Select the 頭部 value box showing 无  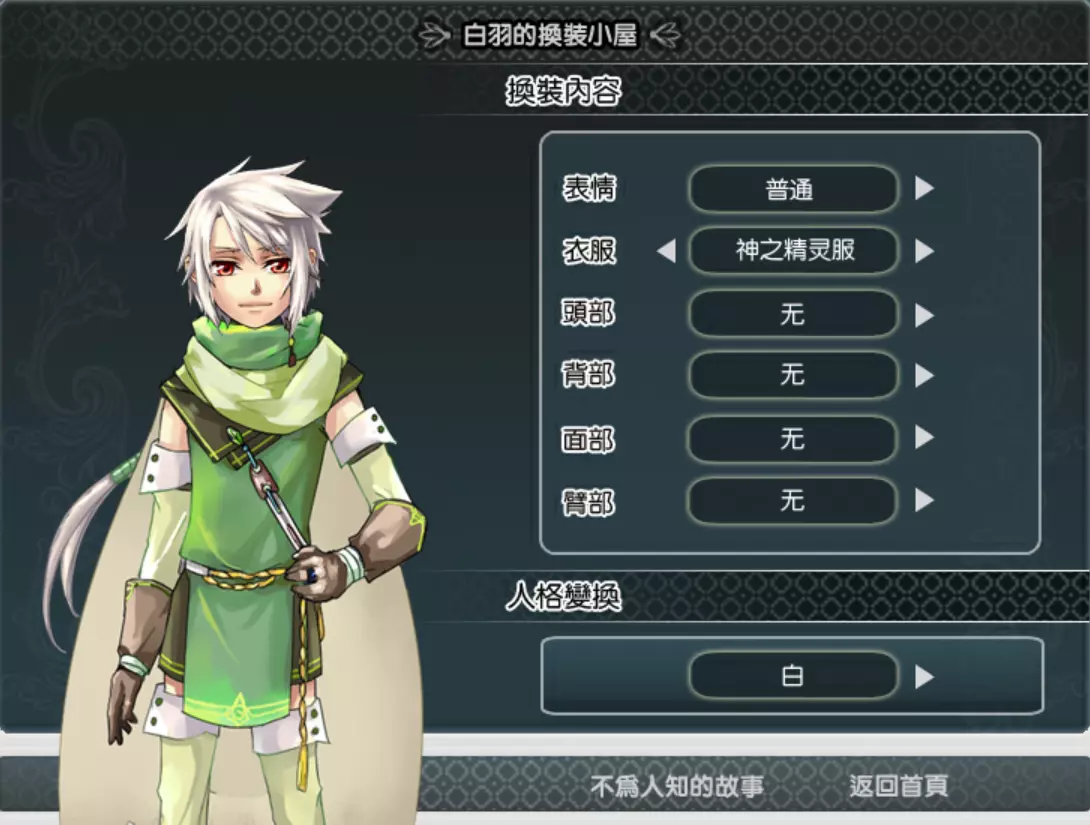coord(792,314)
